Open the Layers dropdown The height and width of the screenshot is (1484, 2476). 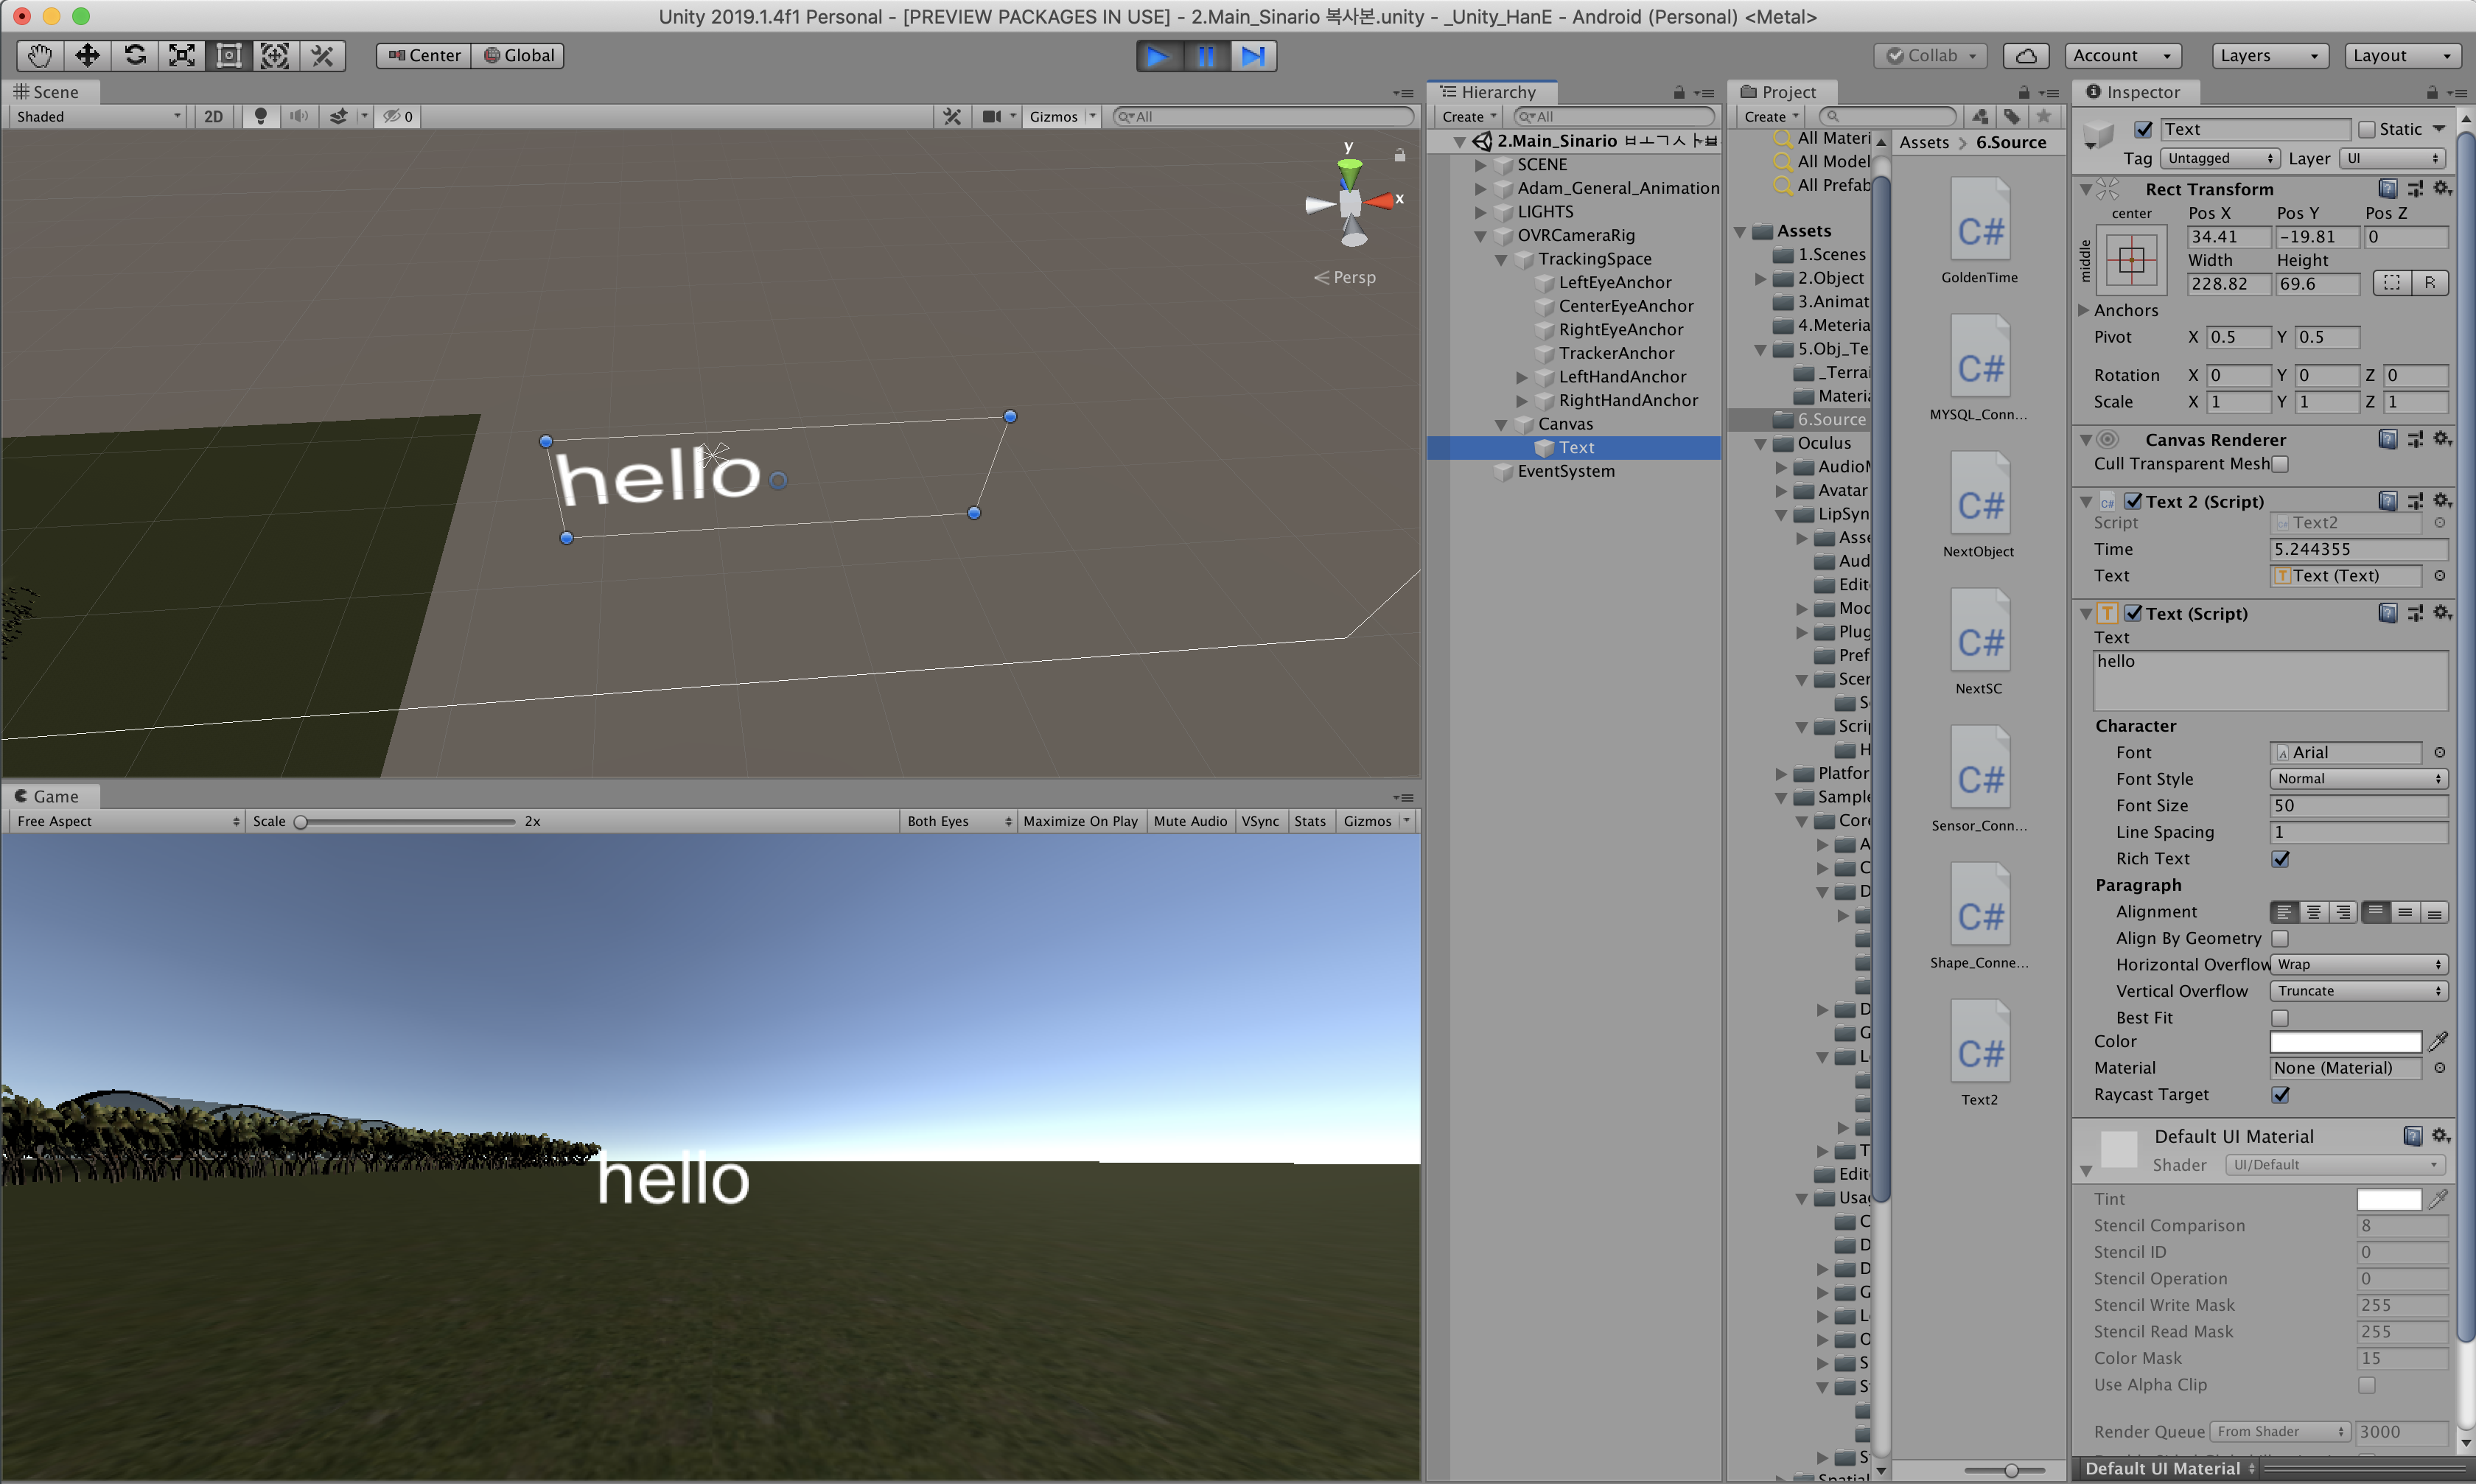2268,55
